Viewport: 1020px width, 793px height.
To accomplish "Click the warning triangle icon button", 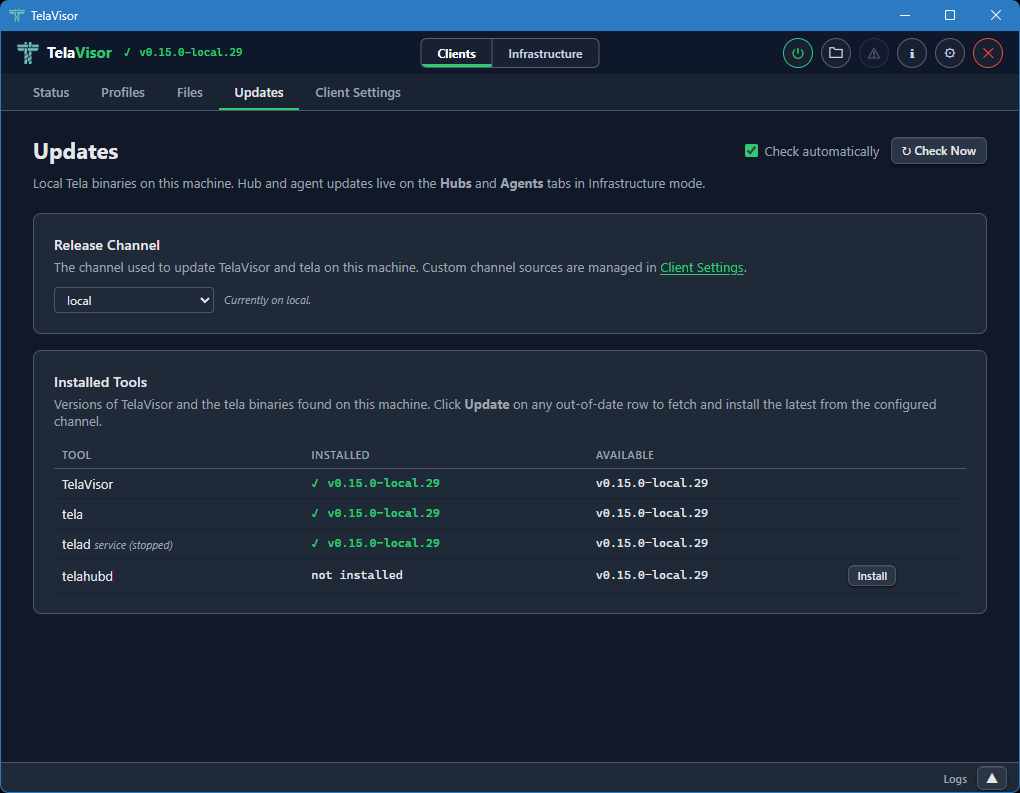I will (x=874, y=53).
